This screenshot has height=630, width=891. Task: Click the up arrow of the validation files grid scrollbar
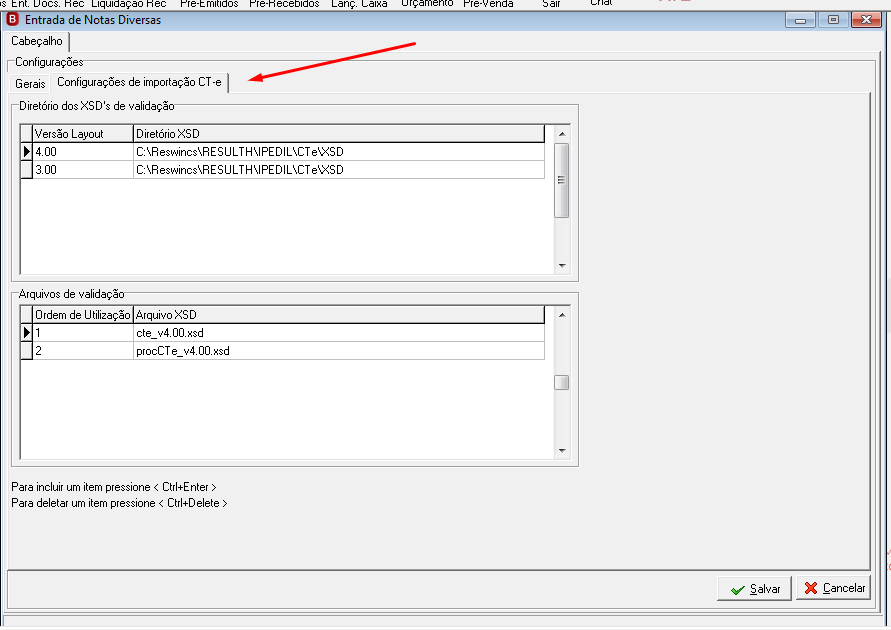[562, 315]
